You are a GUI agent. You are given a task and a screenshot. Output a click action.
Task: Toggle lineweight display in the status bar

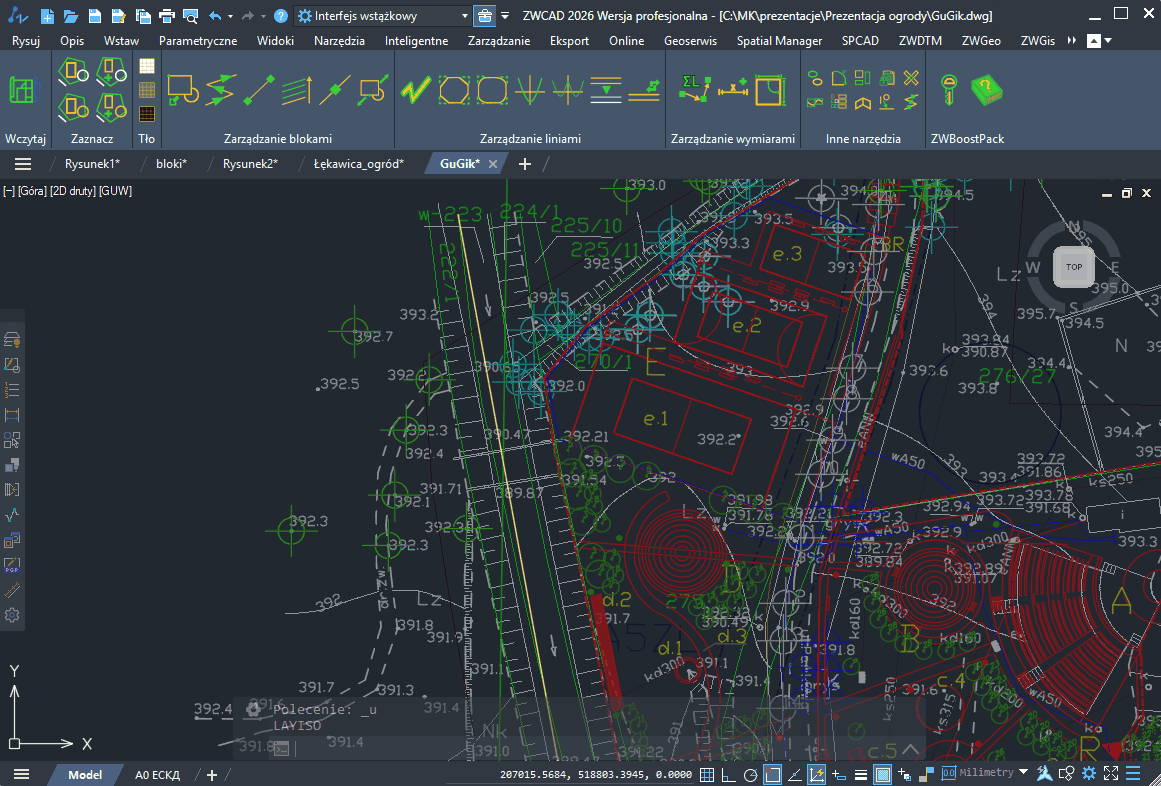tap(860, 774)
